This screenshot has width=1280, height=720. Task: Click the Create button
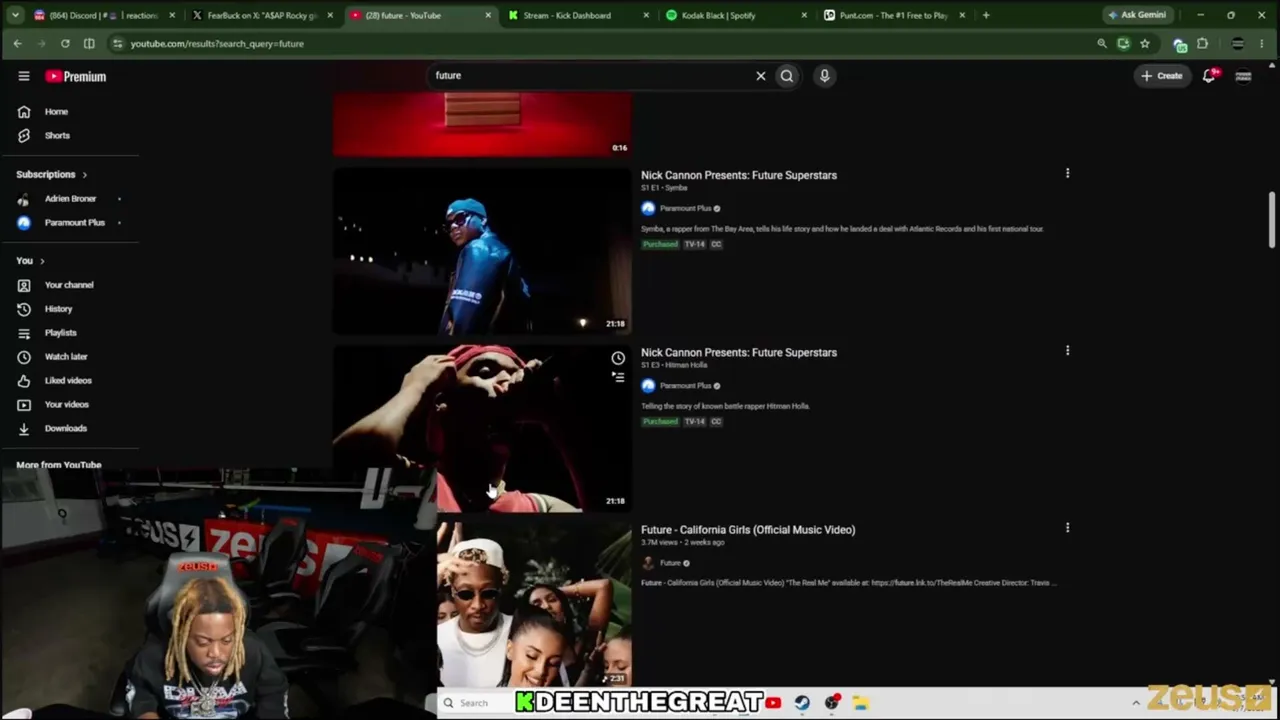(x=1162, y=76)
